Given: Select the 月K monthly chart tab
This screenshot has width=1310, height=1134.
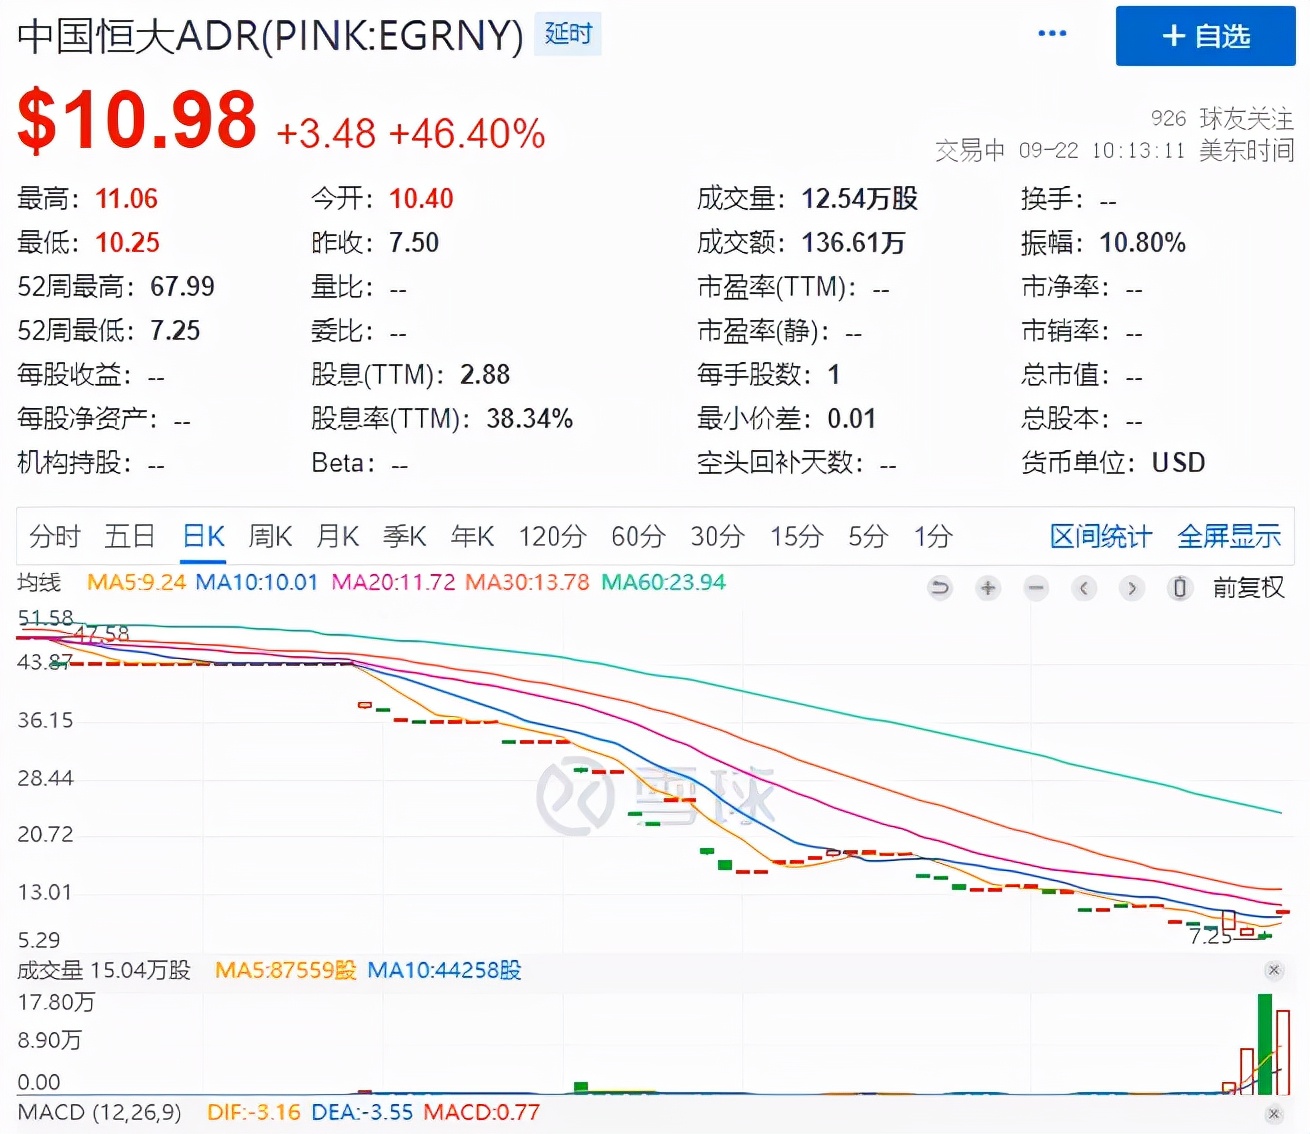Looking at the screenshot, I should tap(337, 537).
